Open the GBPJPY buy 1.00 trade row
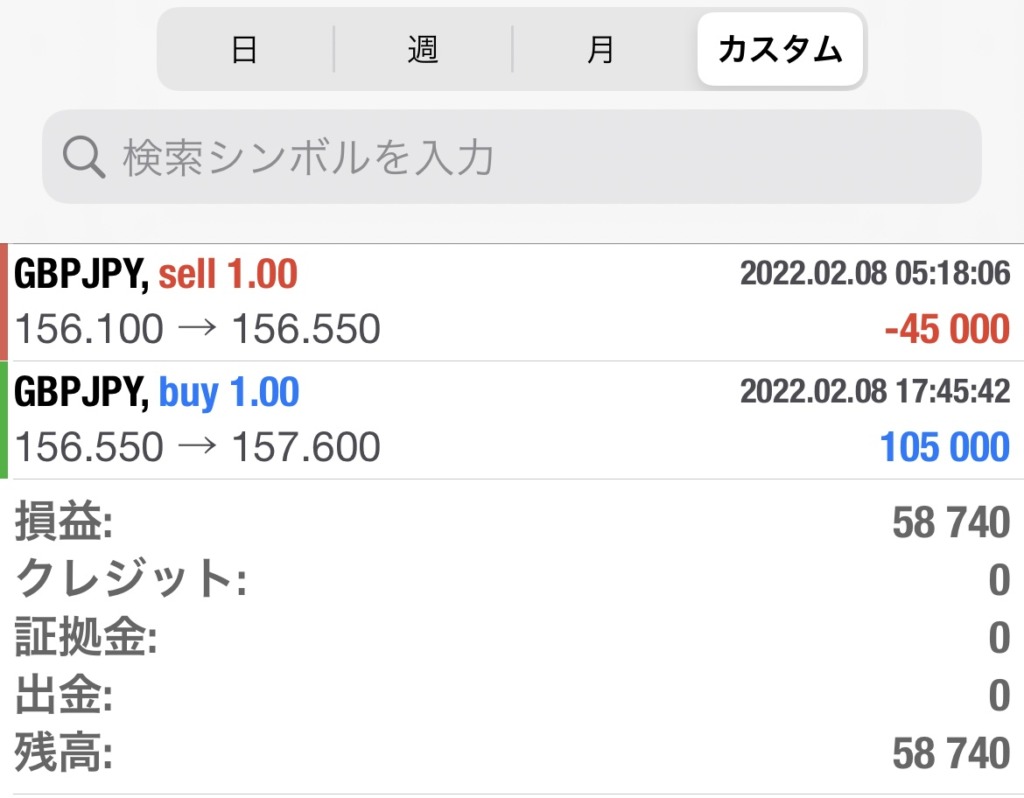The width and height of the screenshot is (1024, 798). click(512, 420)
